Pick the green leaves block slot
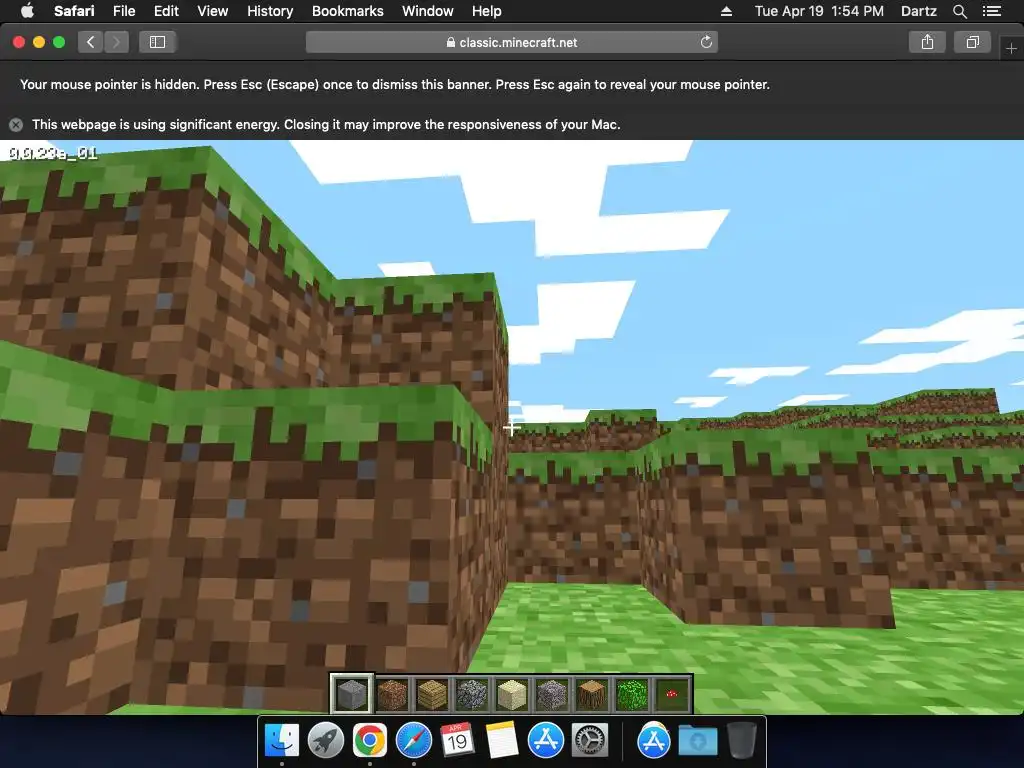 tap(632, 694)
